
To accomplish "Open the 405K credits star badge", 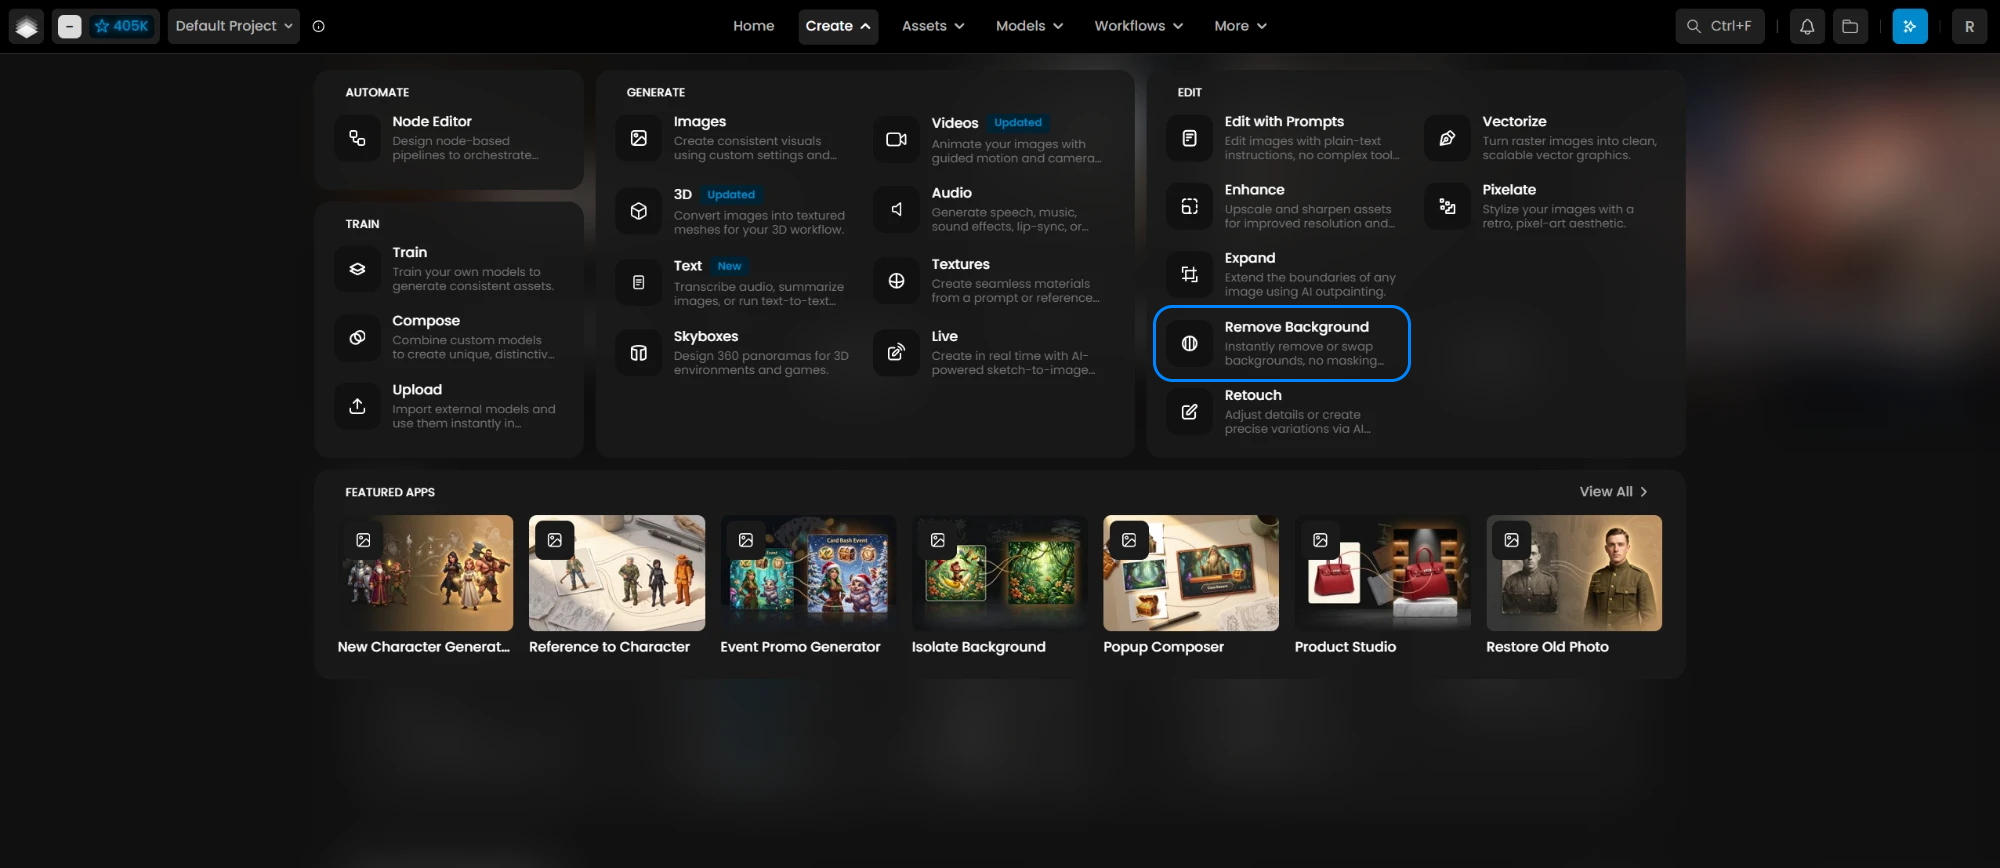I will (122, 26).
